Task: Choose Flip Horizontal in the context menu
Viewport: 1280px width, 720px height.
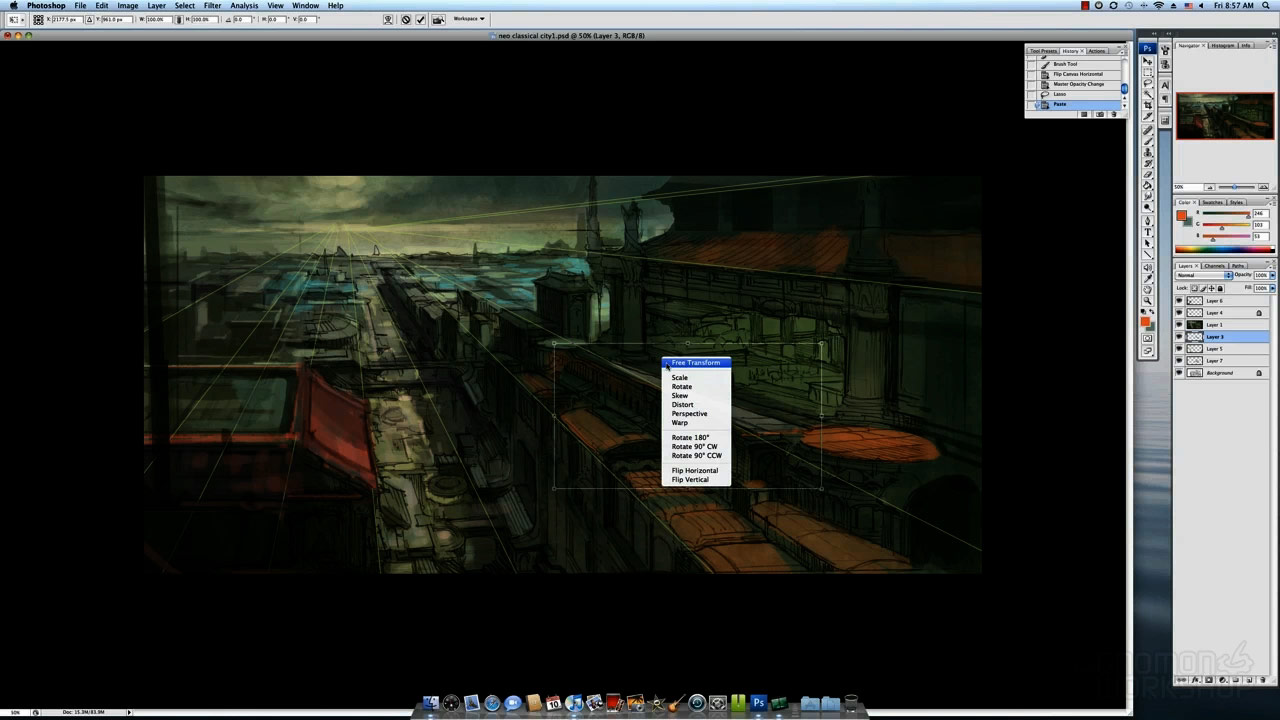Action: [x=694, y=471]
